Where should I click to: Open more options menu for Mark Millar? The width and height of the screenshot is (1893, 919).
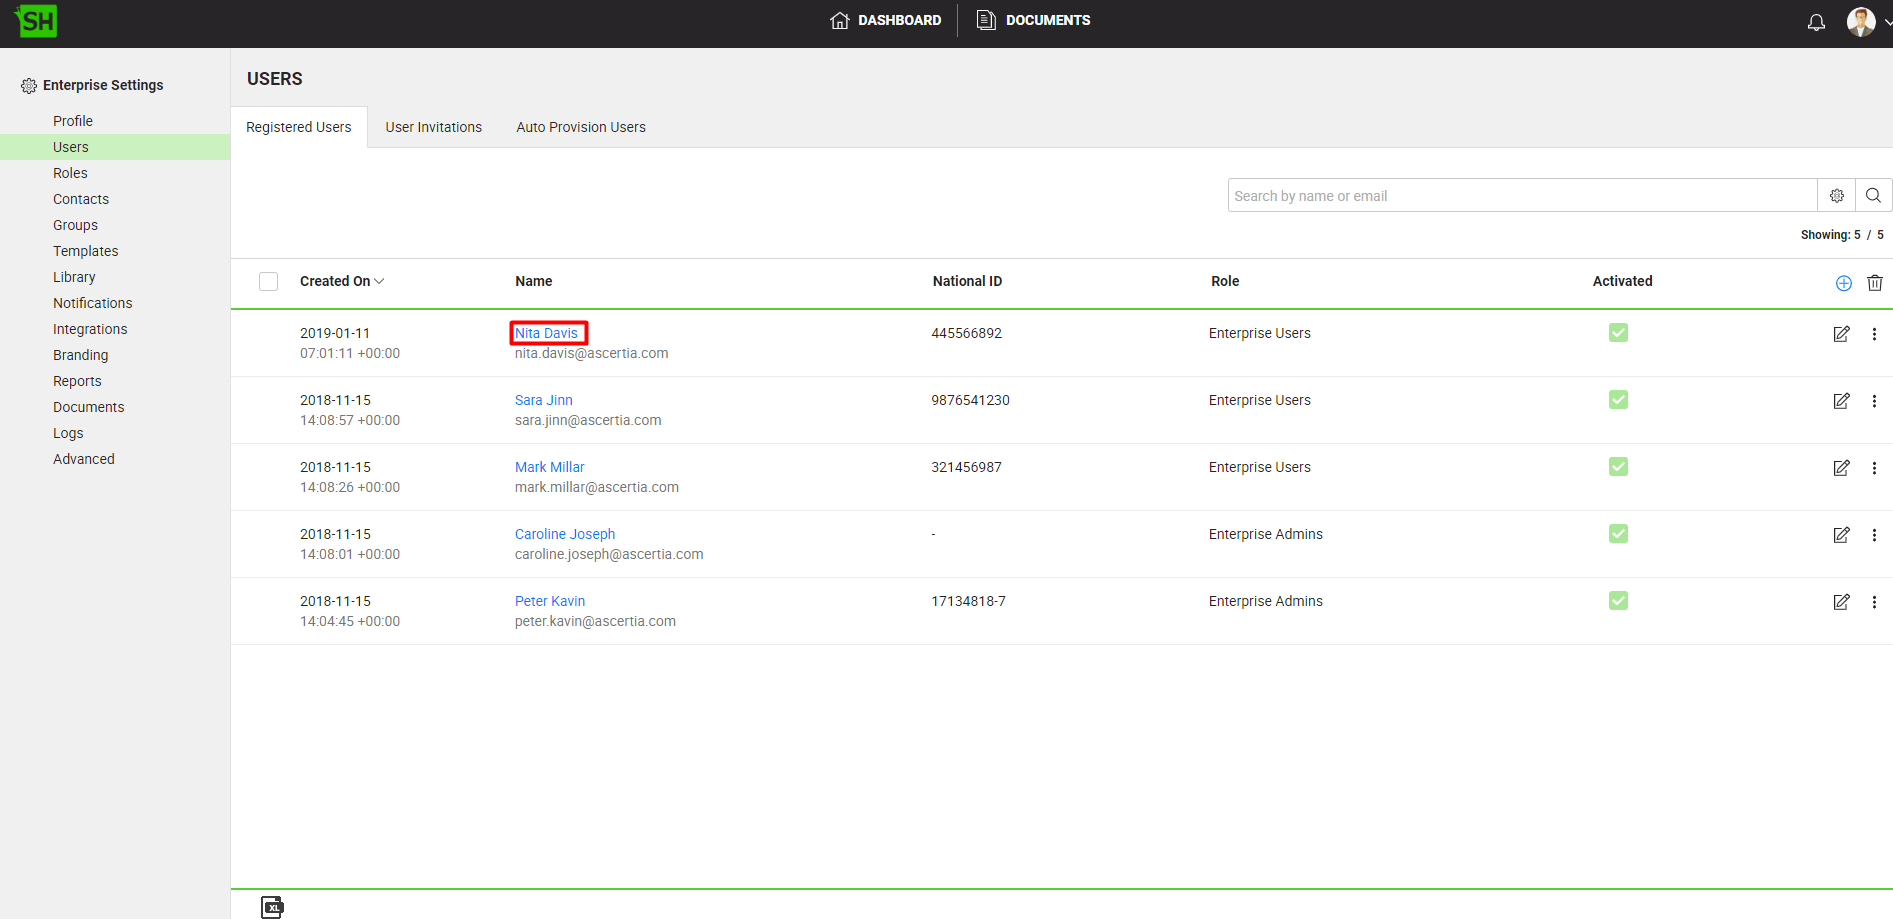click(x=1874, y=468)
